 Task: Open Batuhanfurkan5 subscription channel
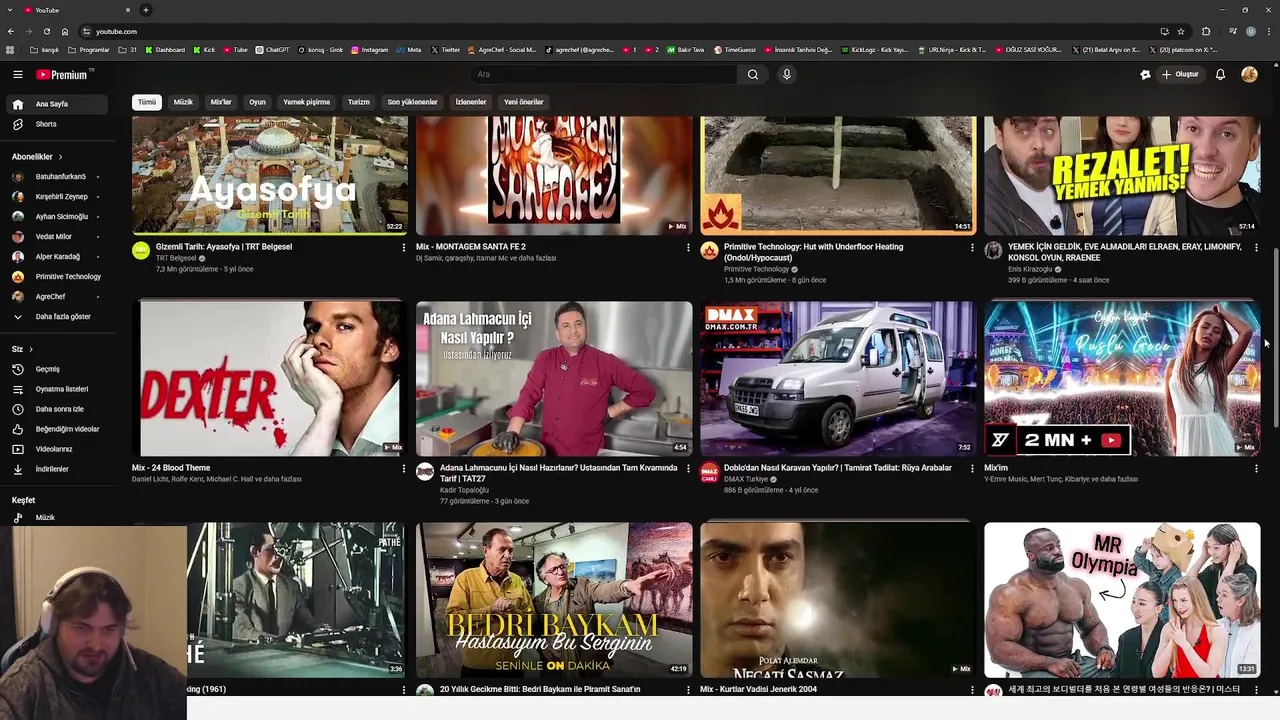point(57,177)
